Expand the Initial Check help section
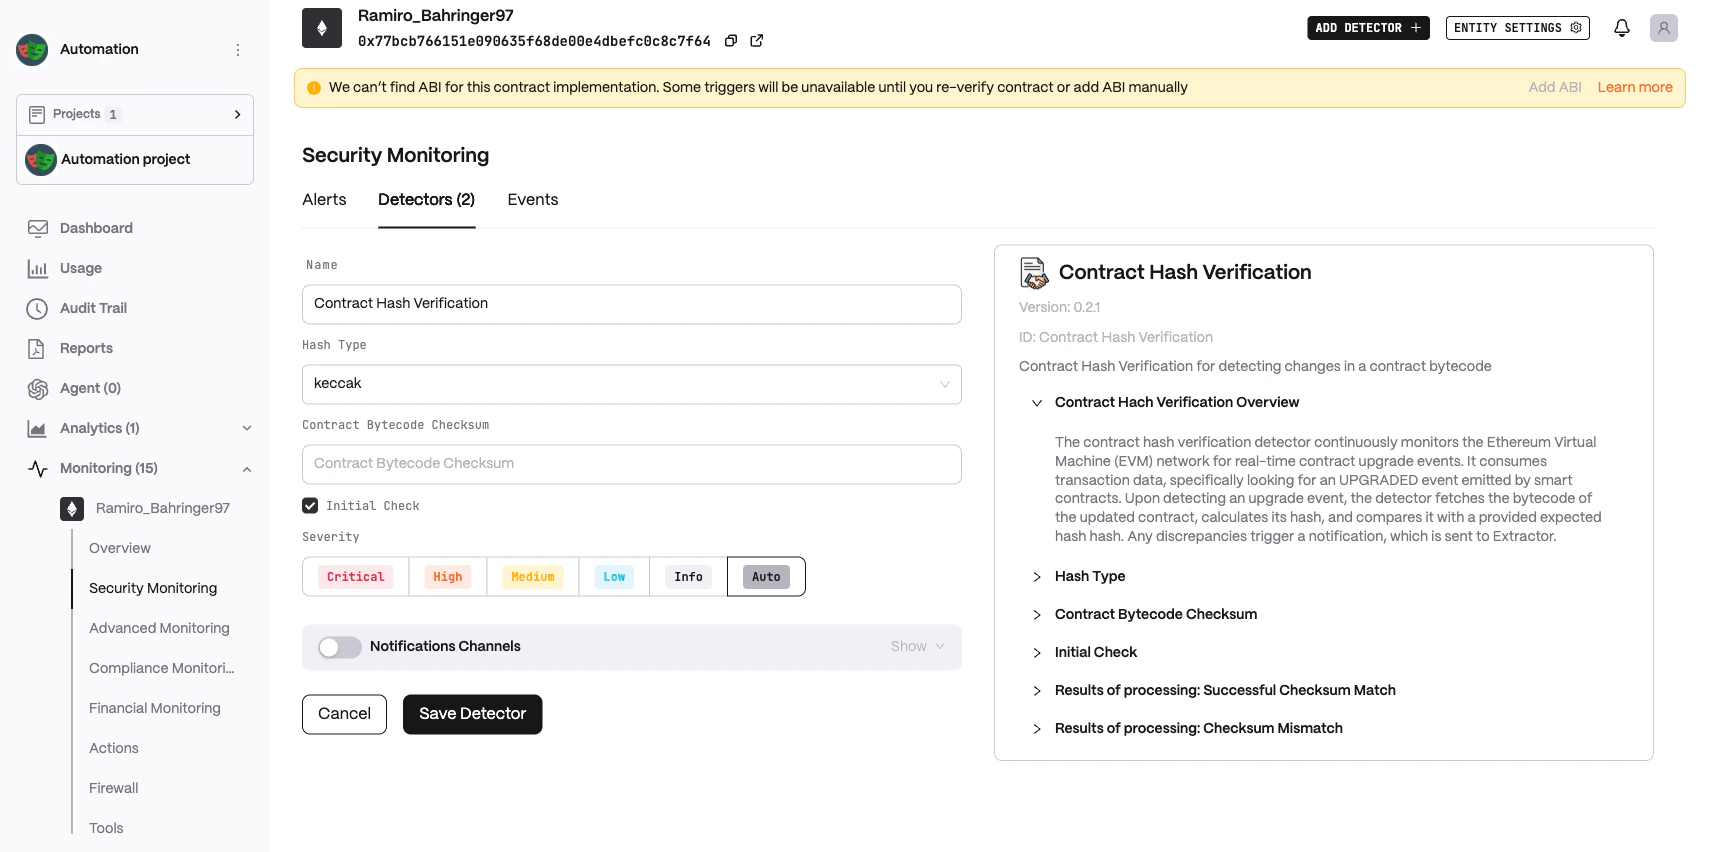 coord(1037,653)
